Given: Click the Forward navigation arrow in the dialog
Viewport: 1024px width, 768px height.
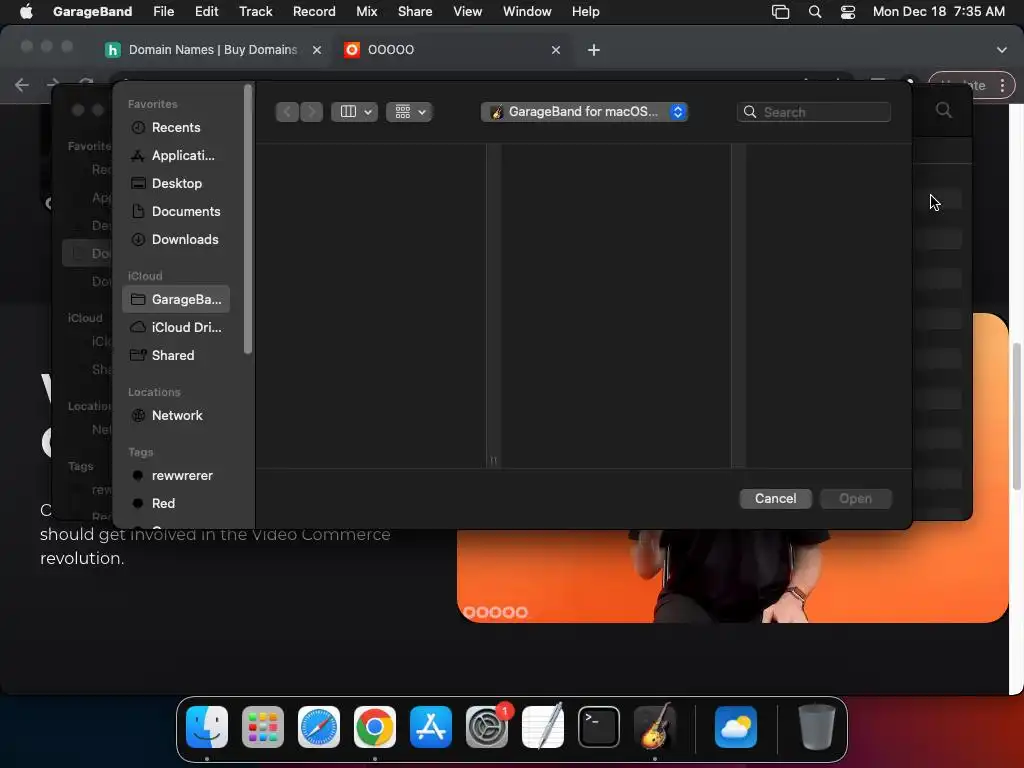Looking at the screenshot, I should coord(312,112).
